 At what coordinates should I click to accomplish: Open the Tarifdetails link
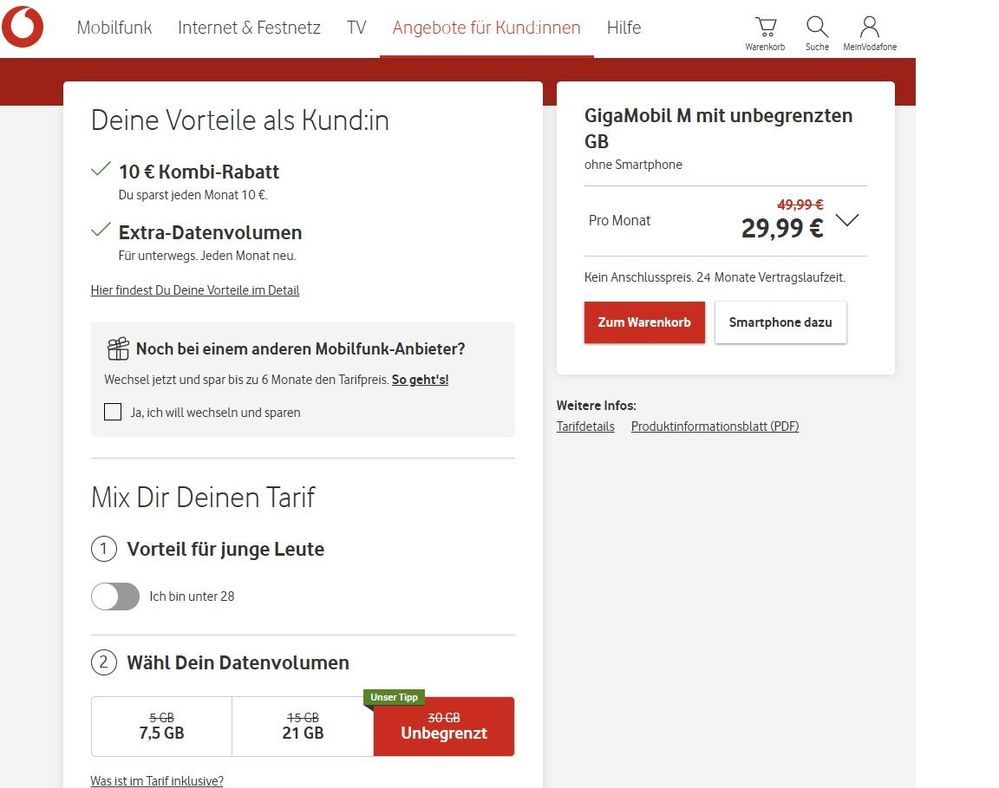click(x=585, y=426)
